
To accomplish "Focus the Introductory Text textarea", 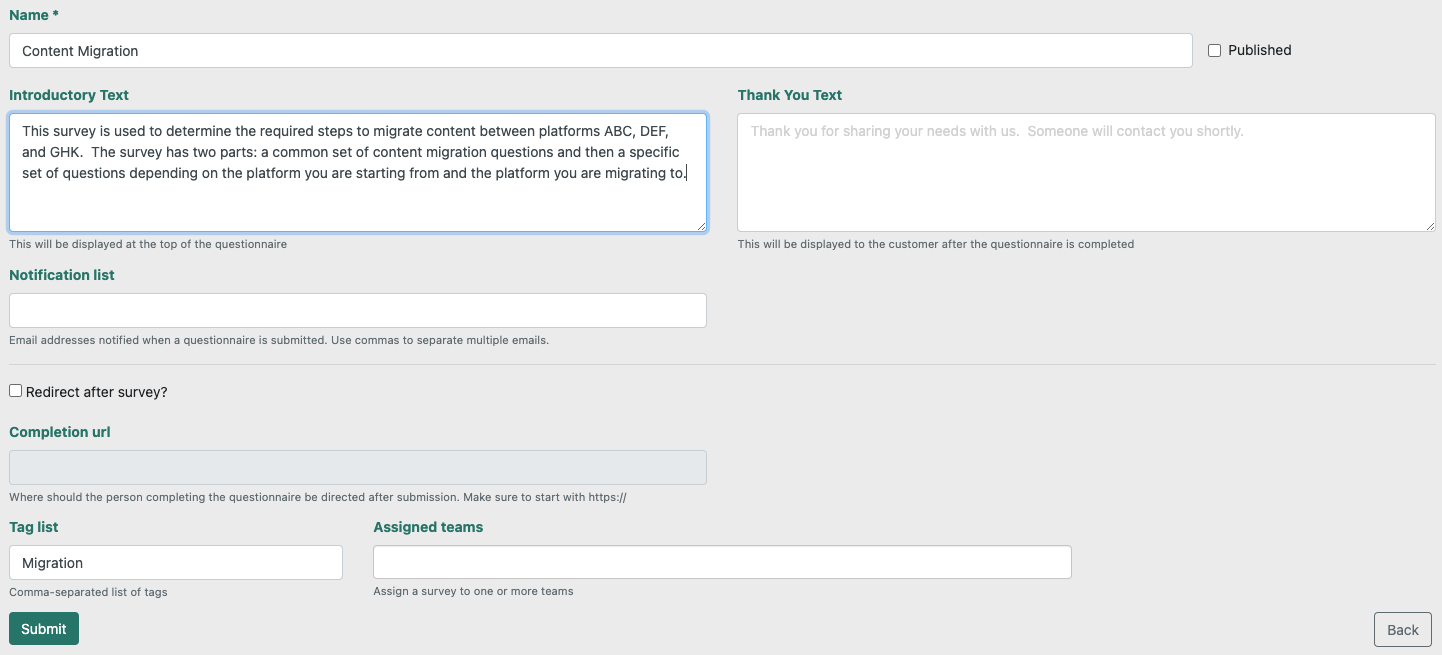I will coord(358,170).
